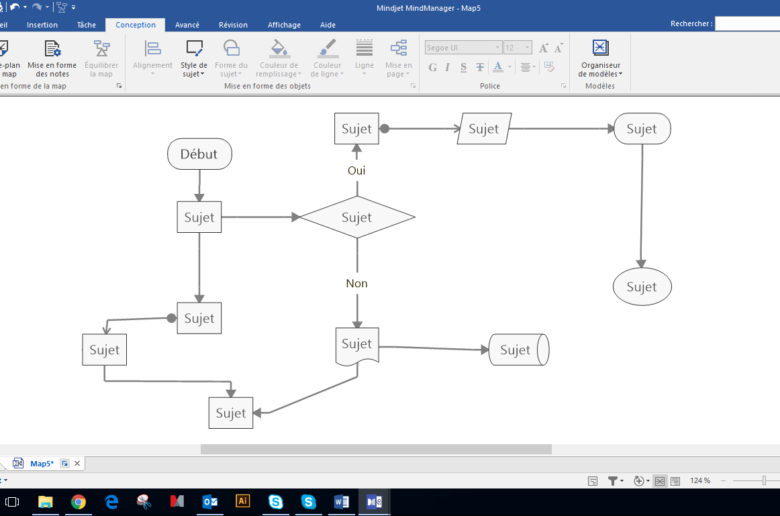Select the diamond decision shape
Screen dimensions: 780x516
pyautogui.click(x=357, y=217)
